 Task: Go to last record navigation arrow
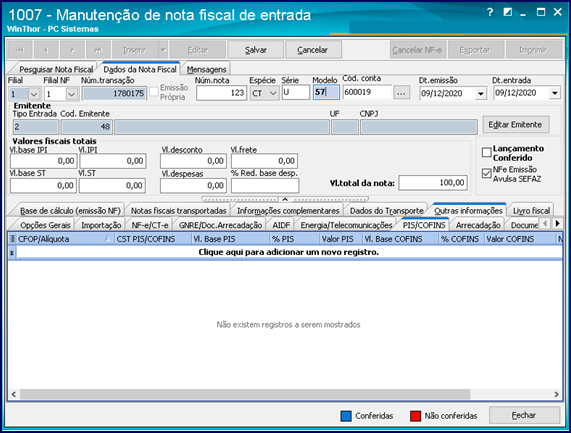(98, 50)
